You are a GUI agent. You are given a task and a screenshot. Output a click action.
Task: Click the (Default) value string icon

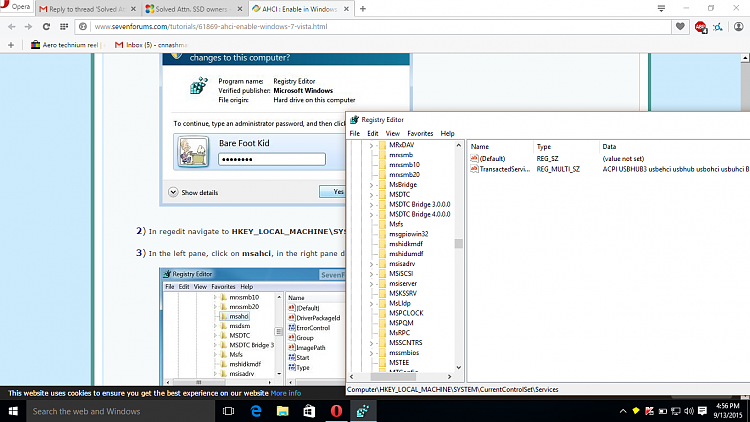click(x=474, y=158)
